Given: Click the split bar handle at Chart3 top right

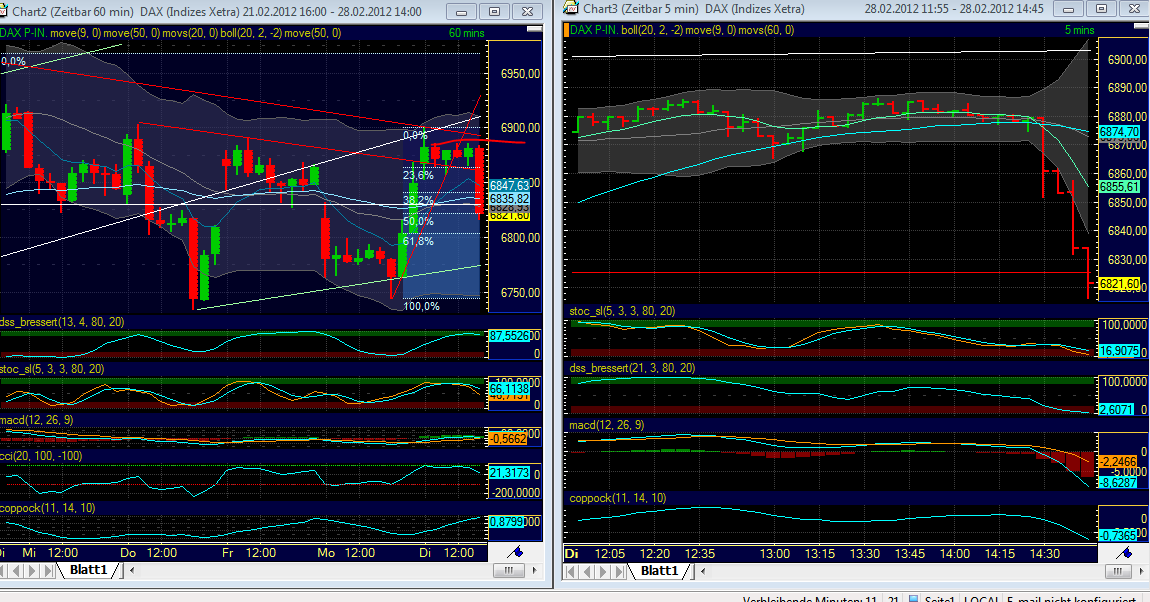Looking at the screenshot, I should [x=1142, y=25].
